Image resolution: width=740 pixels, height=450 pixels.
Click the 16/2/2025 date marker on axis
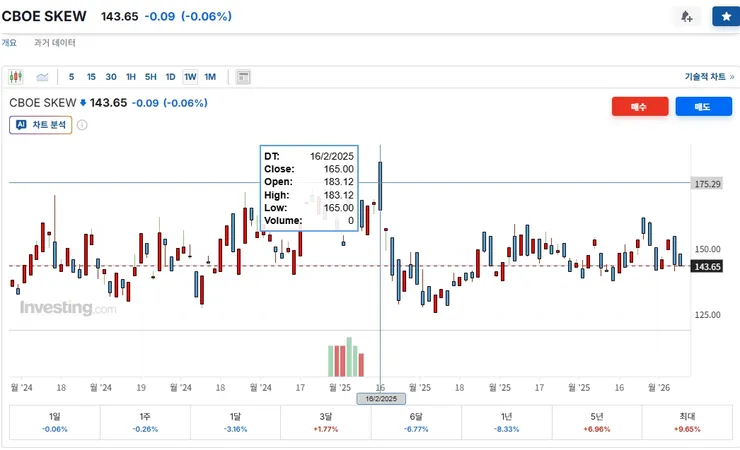381,399
